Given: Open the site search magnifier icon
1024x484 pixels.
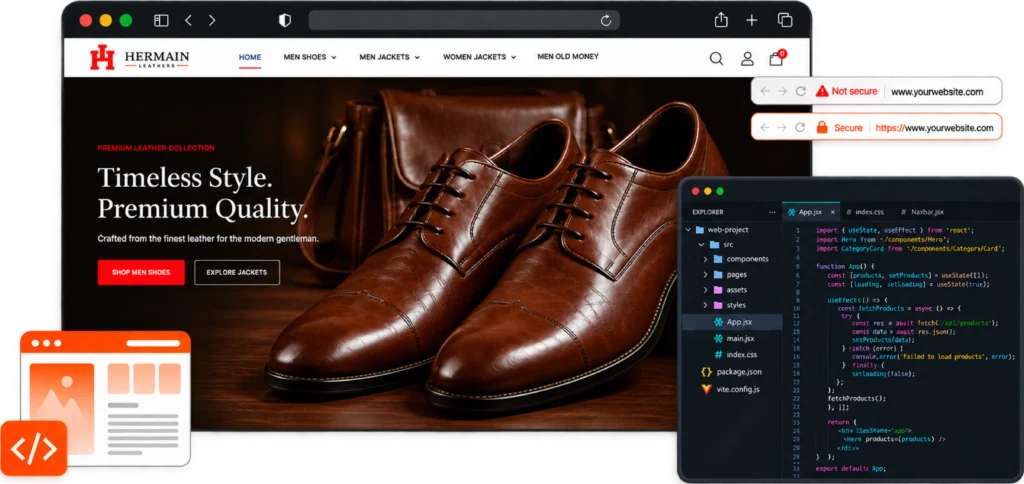Looking at the screenshot, I should pyautogui.click(x=716, y=59).
